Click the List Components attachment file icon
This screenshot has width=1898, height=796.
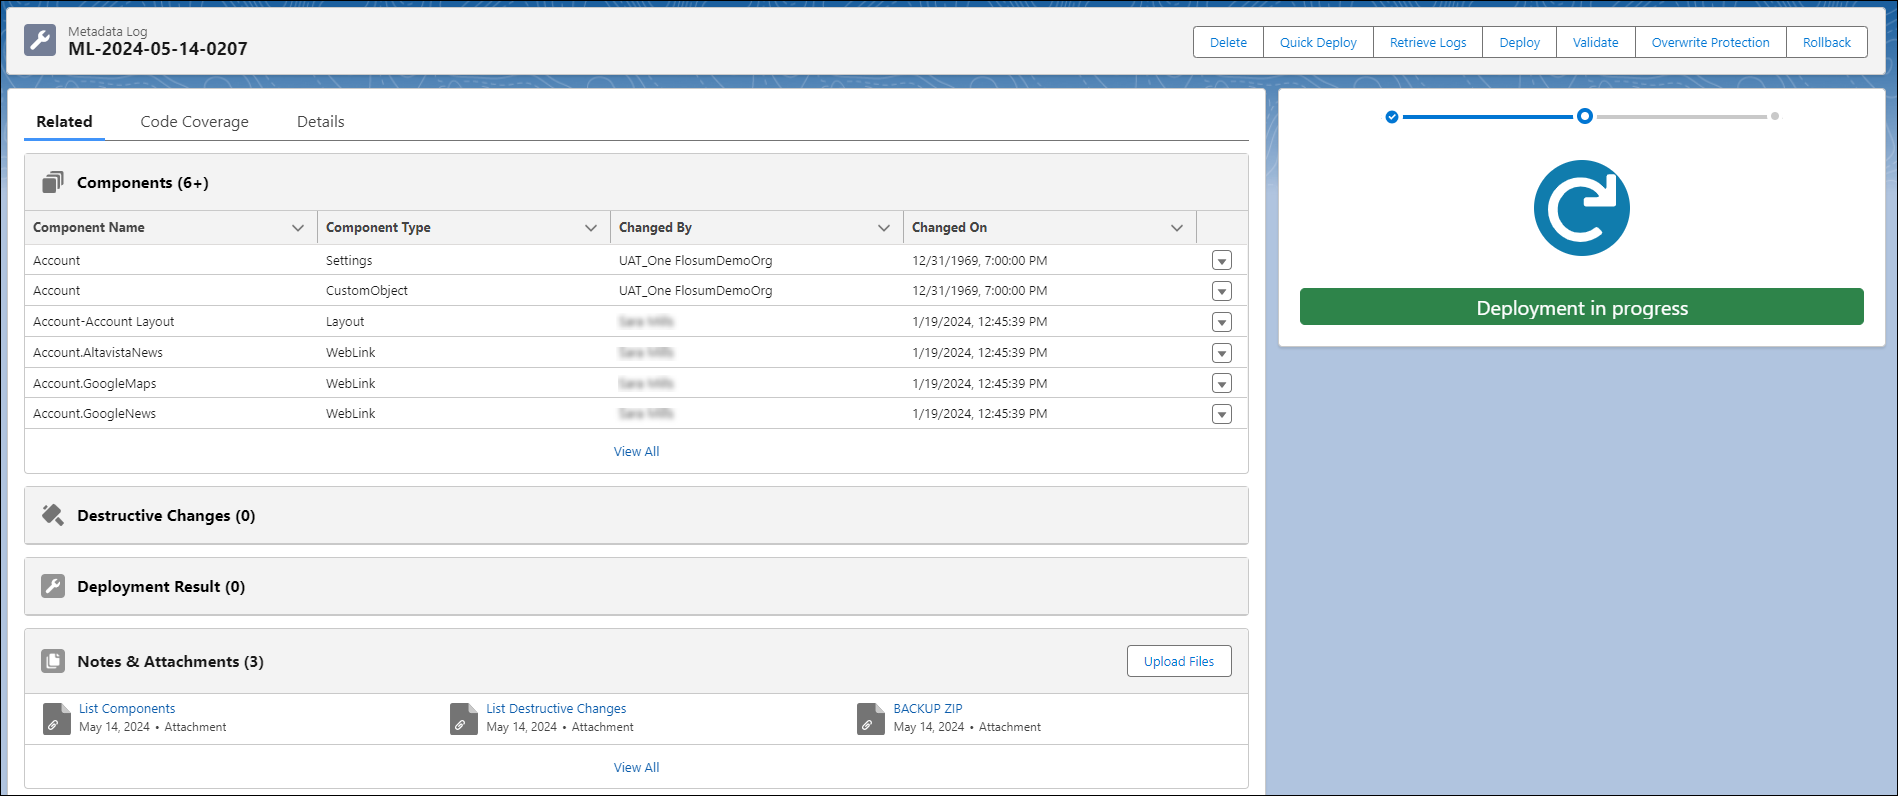click(56, 718)
